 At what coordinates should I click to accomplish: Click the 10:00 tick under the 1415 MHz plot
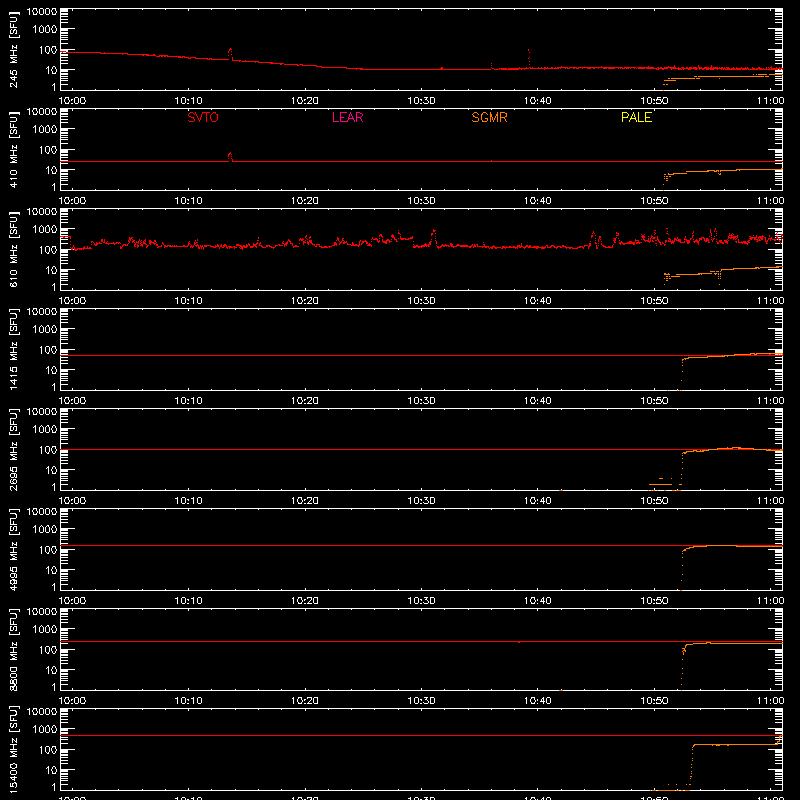click(72, 401)
